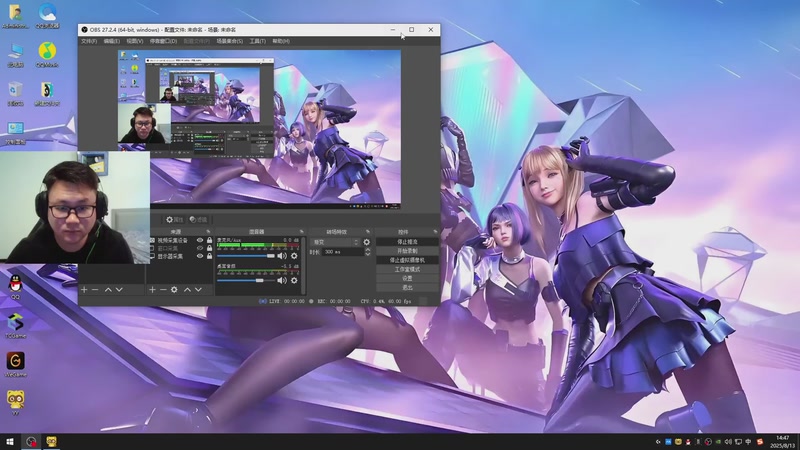Image resolution: width=800 pixels, height=450 pixels.
Task: Open source 滤镜 filters button
Action: click(198, 219)
